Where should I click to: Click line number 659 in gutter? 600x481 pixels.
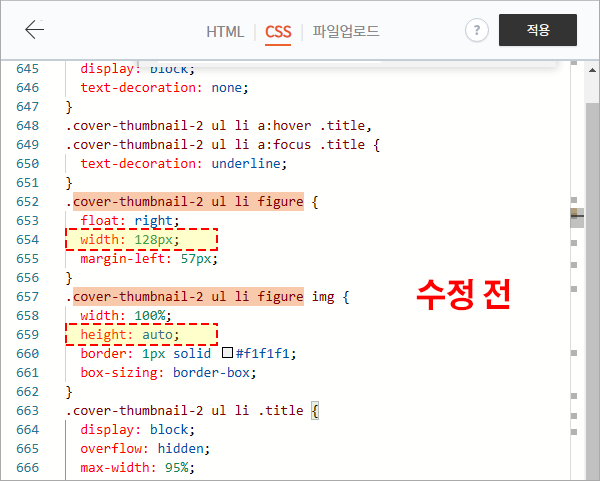28,335
